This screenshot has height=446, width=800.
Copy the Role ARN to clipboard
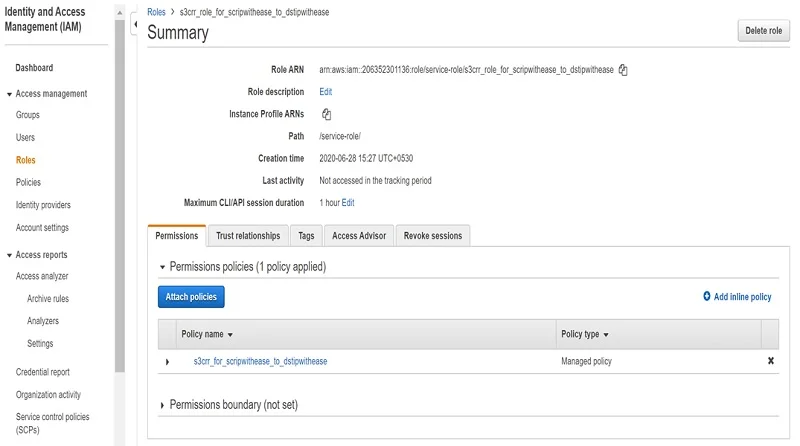coord(623,70)
